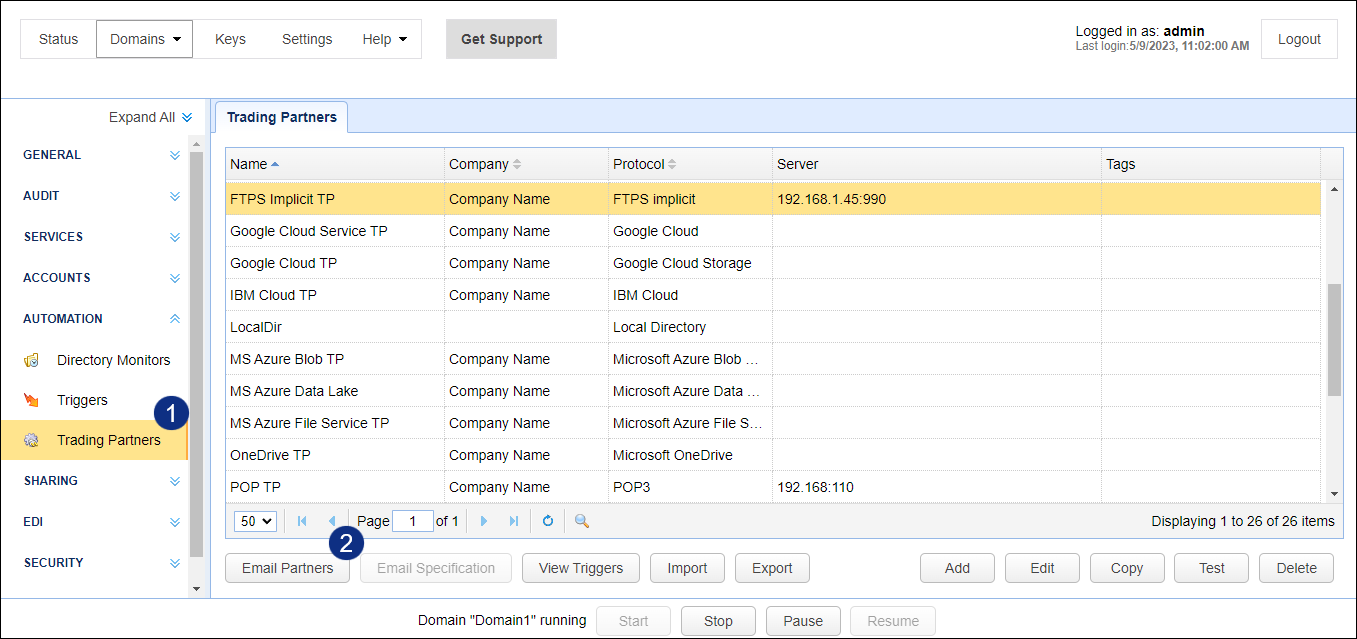This screenshot has width=1357, height=639.
Task: Sort table by Protocol column
Action: (x=690, y=164)
